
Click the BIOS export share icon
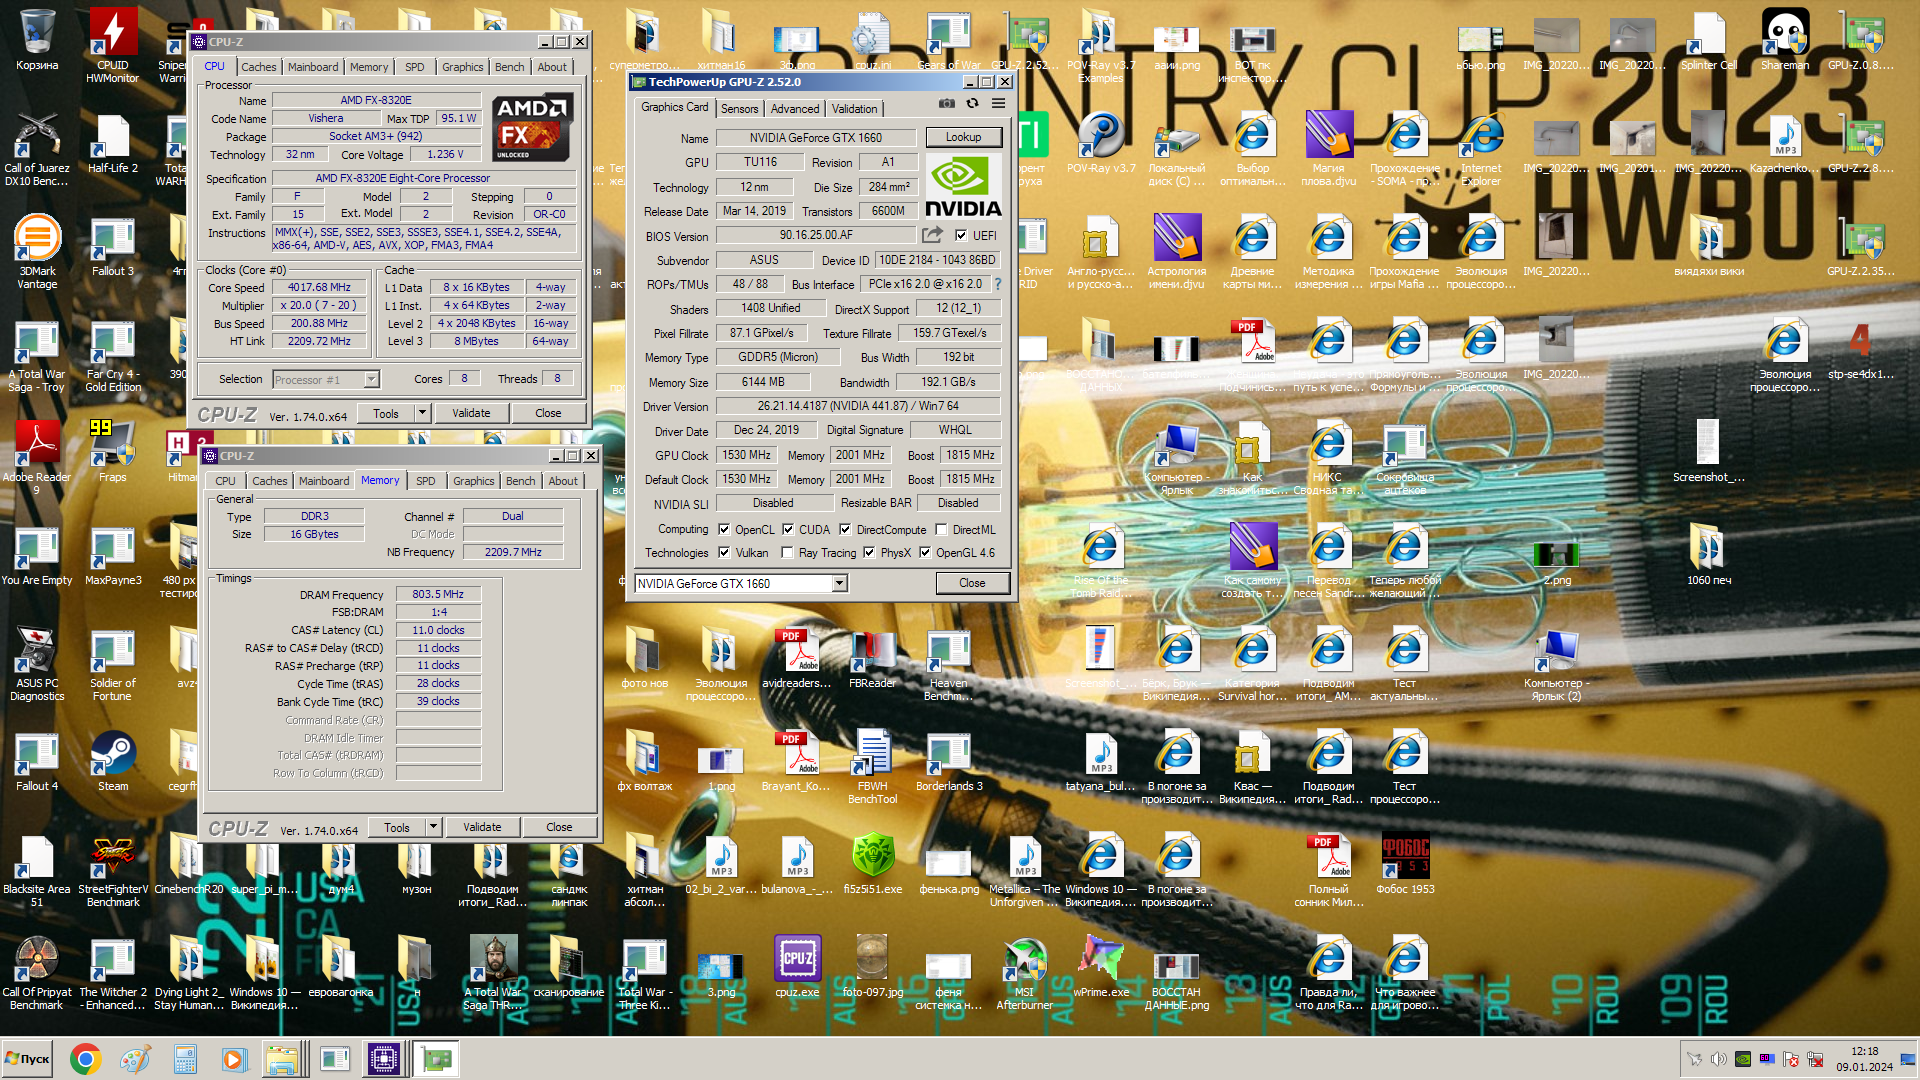(x=932, y=235)
